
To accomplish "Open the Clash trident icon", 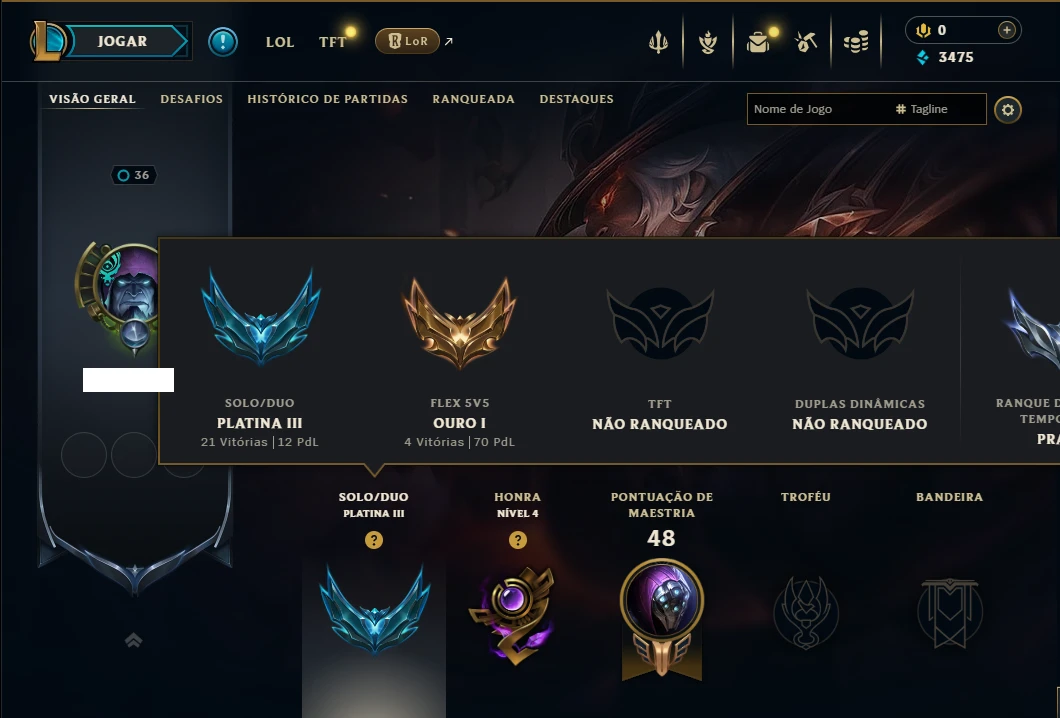I will [x=658, y=42].
